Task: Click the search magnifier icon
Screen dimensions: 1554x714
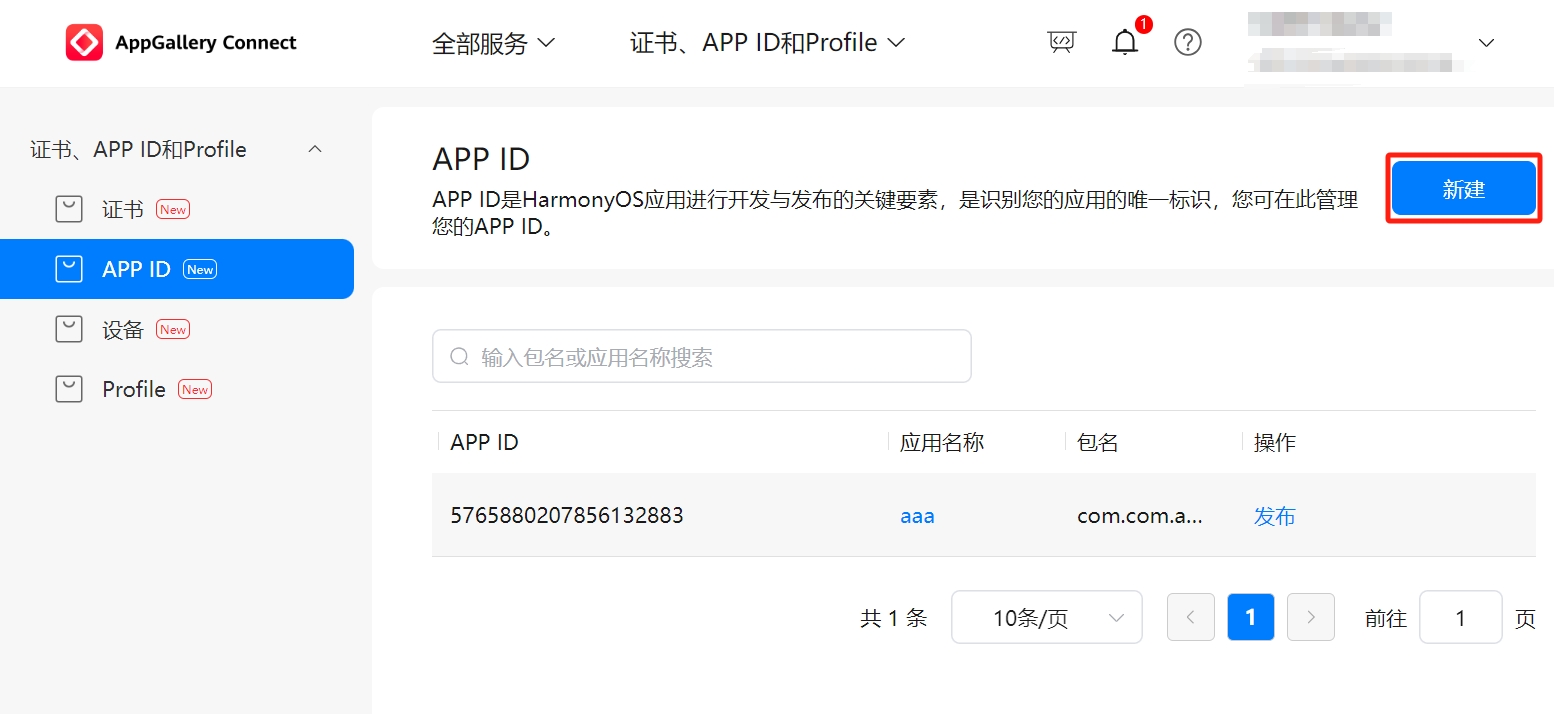Action: (459, 357)
